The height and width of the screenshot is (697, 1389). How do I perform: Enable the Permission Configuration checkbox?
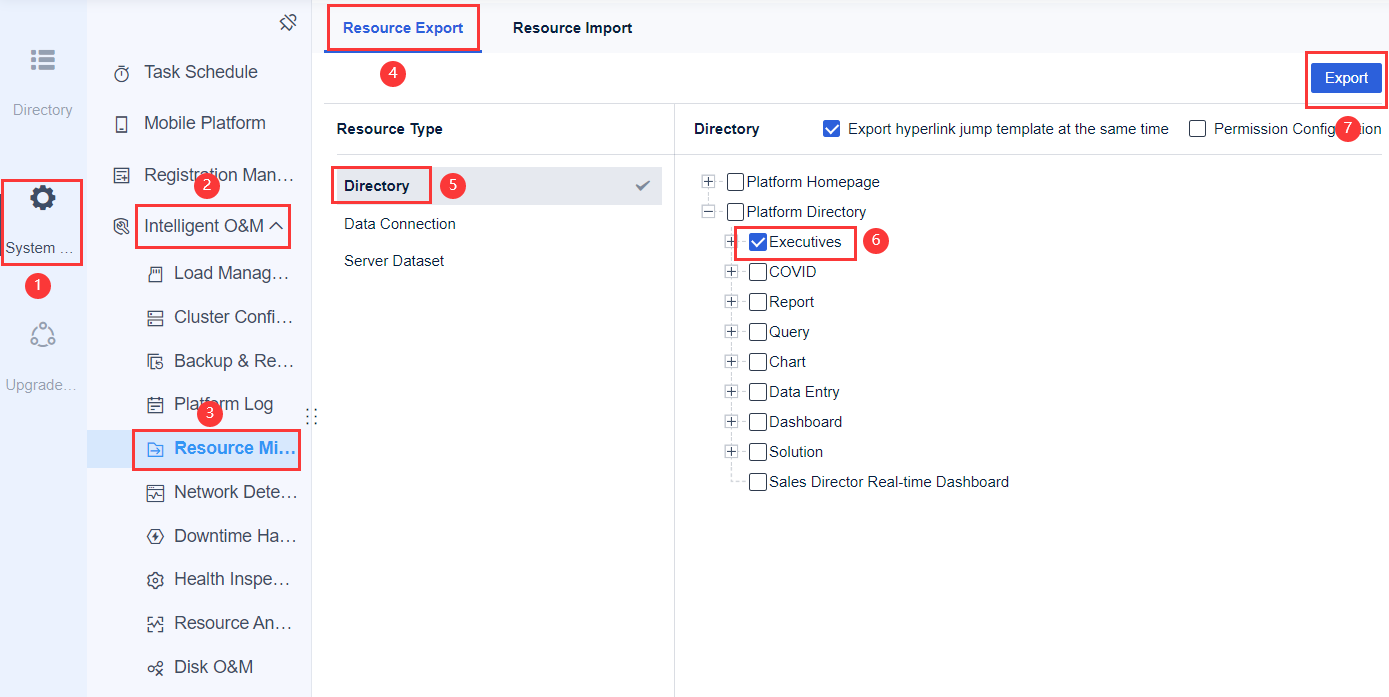point(1197,129)
